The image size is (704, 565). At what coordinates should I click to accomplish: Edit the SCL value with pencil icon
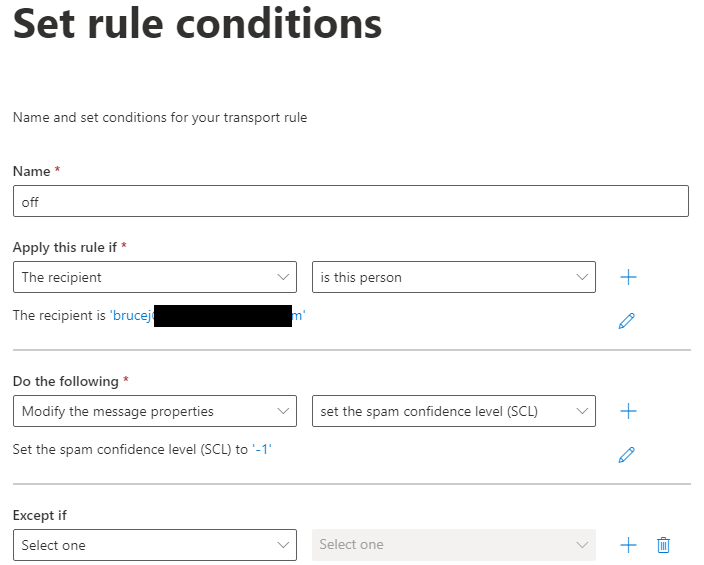626,455
